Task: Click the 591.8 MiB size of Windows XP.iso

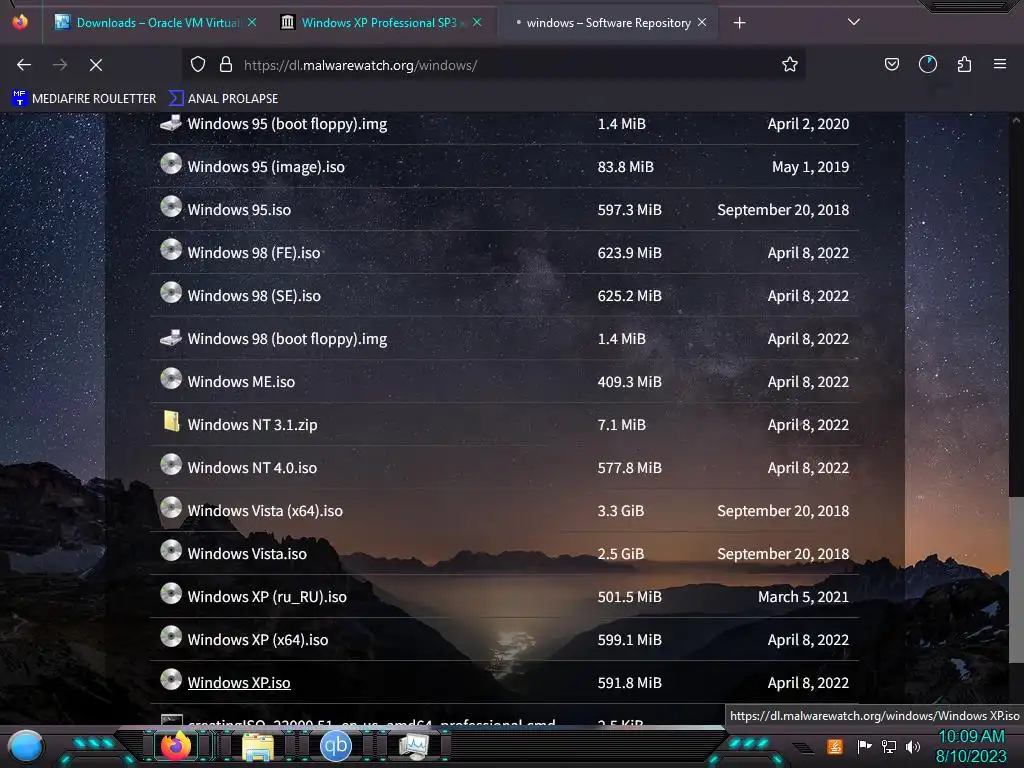Action: pyautogui.click(x=630, y=683)
